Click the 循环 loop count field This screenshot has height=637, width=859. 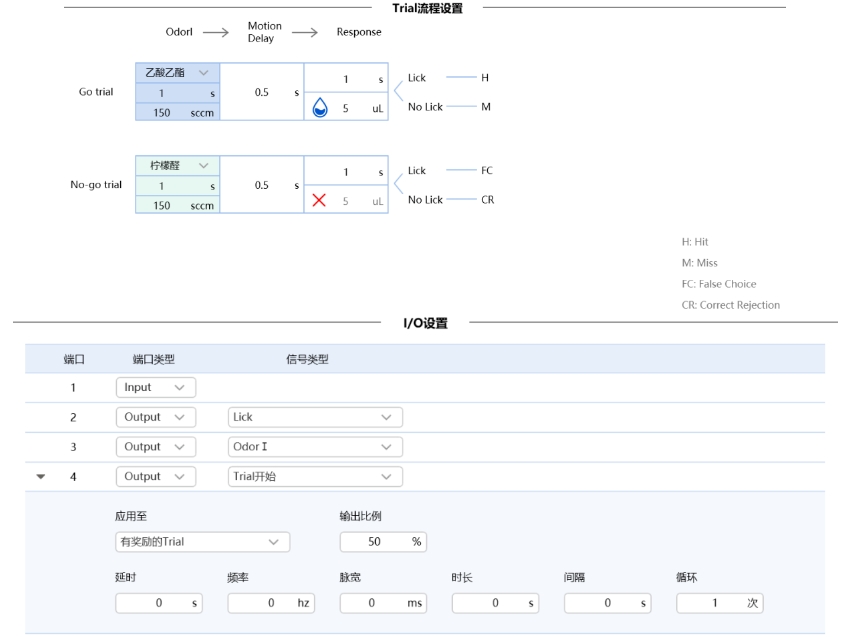[719, 604]
